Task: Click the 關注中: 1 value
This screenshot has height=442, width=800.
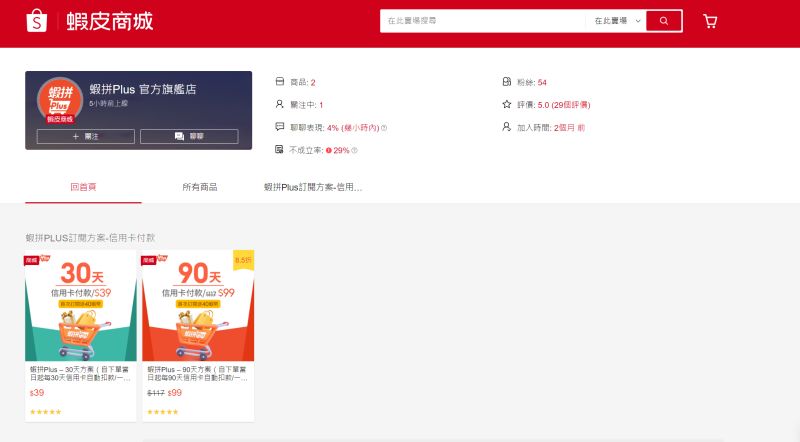Action: tap(321, 105)
